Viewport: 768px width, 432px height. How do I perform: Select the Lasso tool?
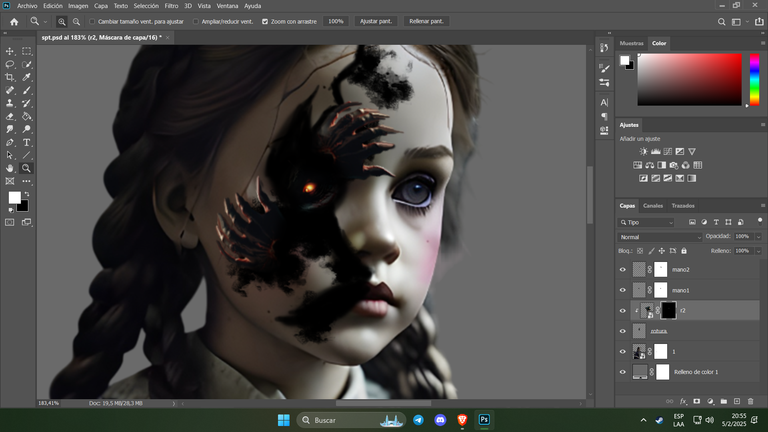[10, 64]
